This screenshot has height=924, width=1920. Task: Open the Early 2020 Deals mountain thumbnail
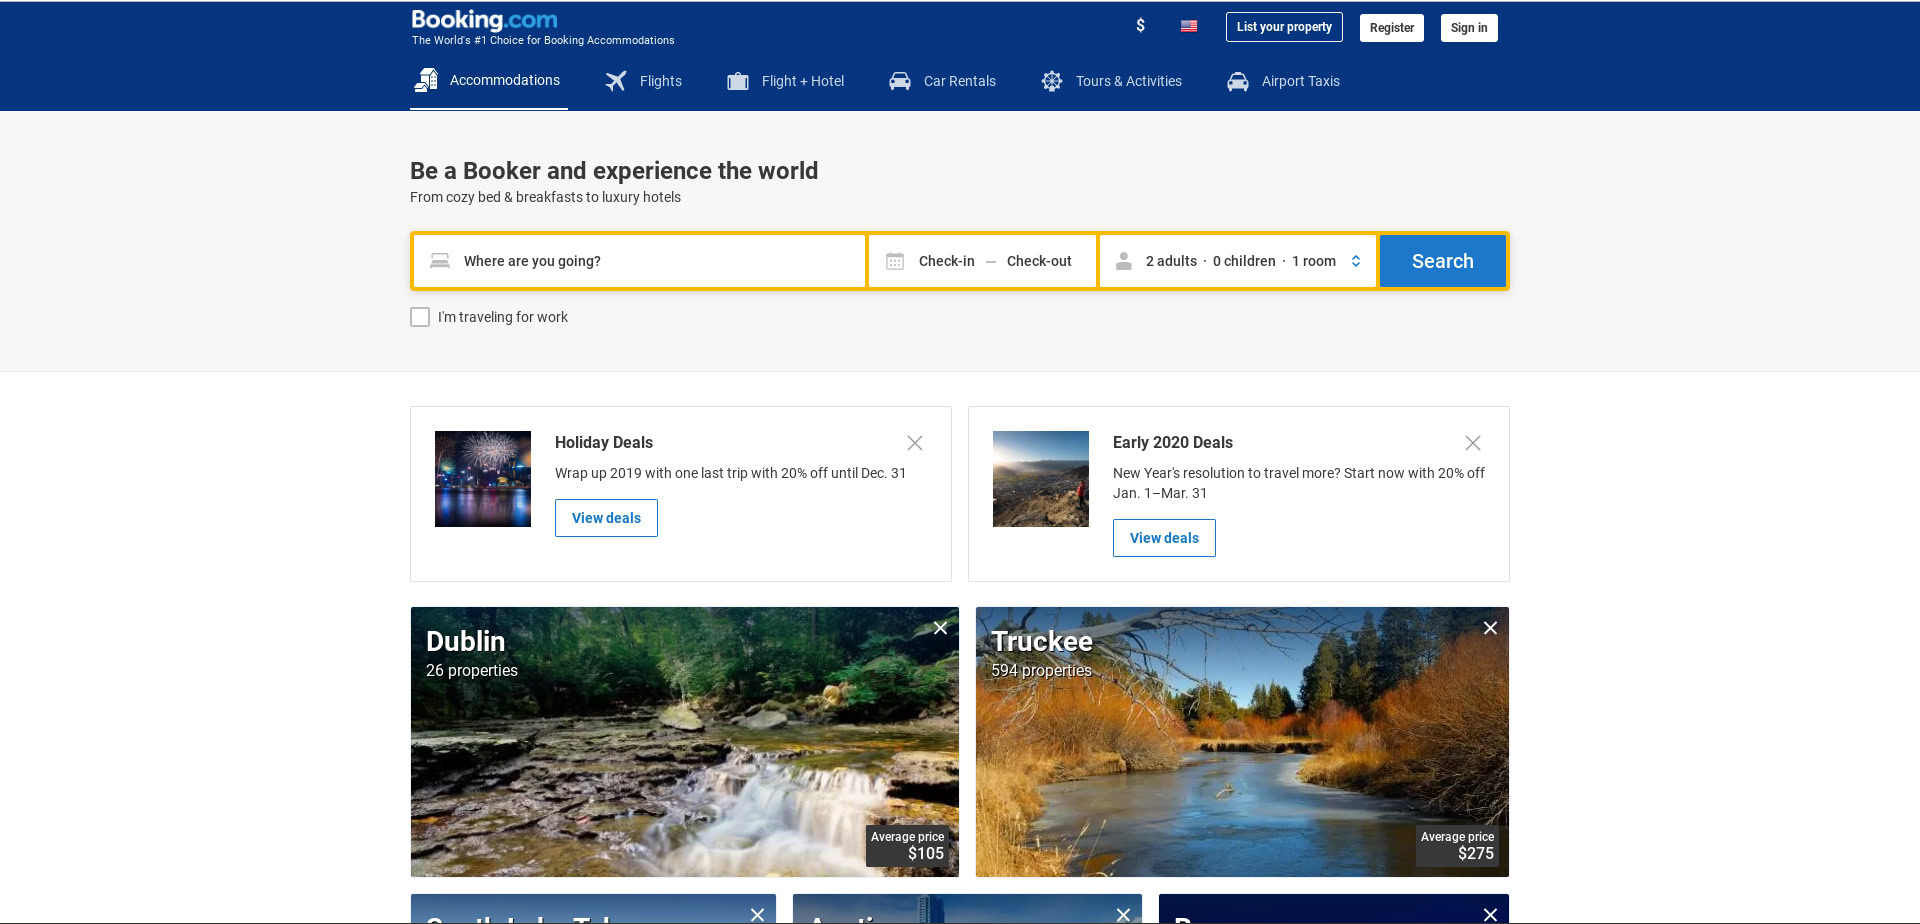click(1040, 479)
